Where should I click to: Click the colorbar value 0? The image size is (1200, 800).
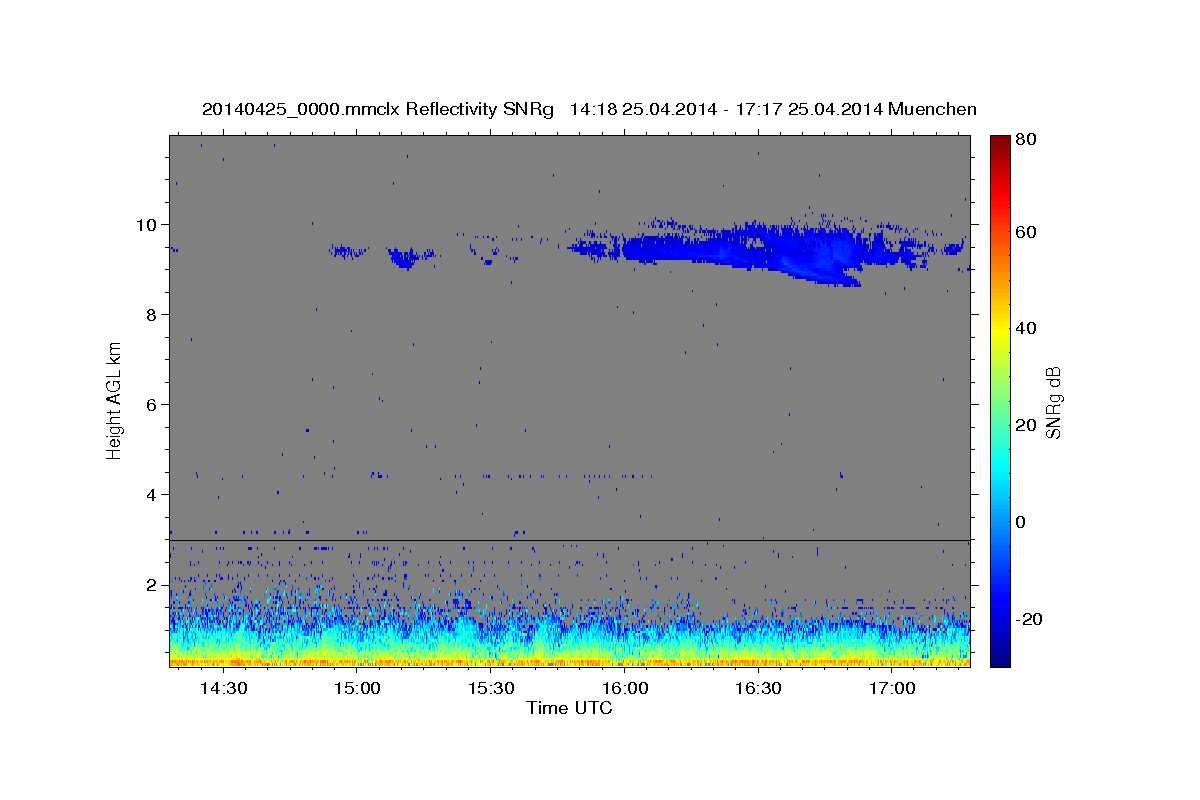1023,522
